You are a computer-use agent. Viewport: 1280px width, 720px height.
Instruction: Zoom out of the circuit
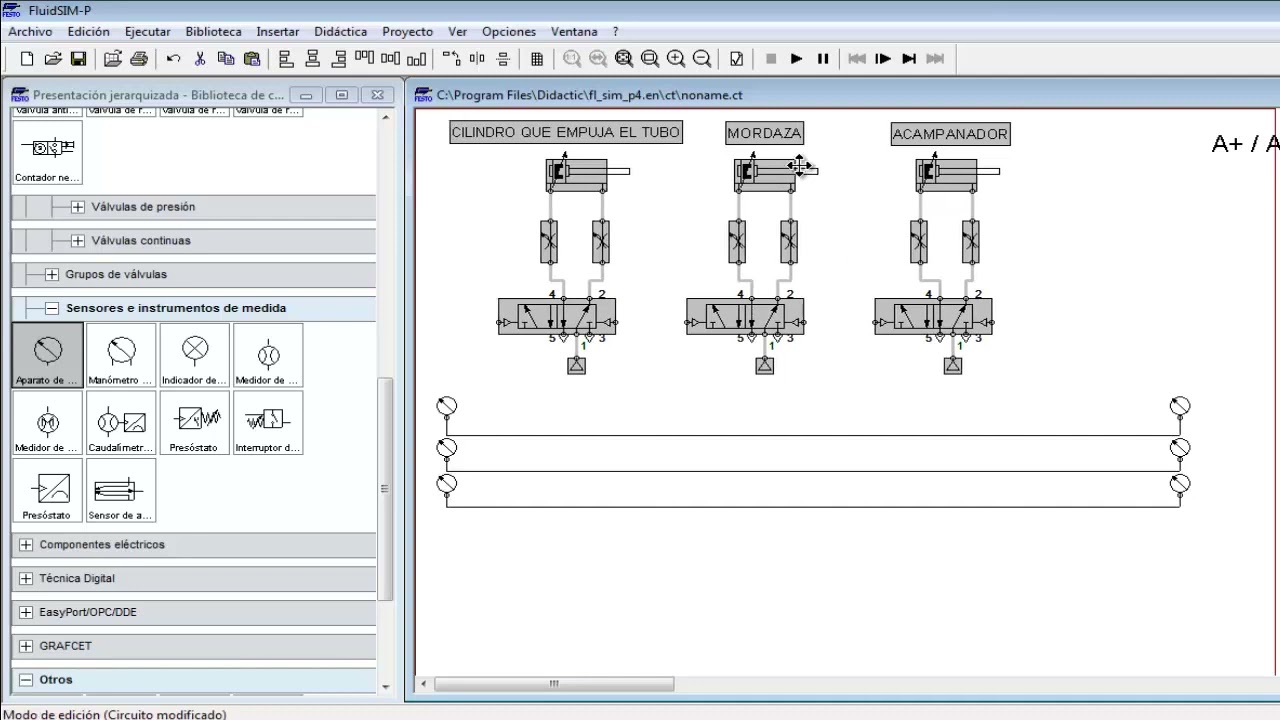tap(702, 59)
